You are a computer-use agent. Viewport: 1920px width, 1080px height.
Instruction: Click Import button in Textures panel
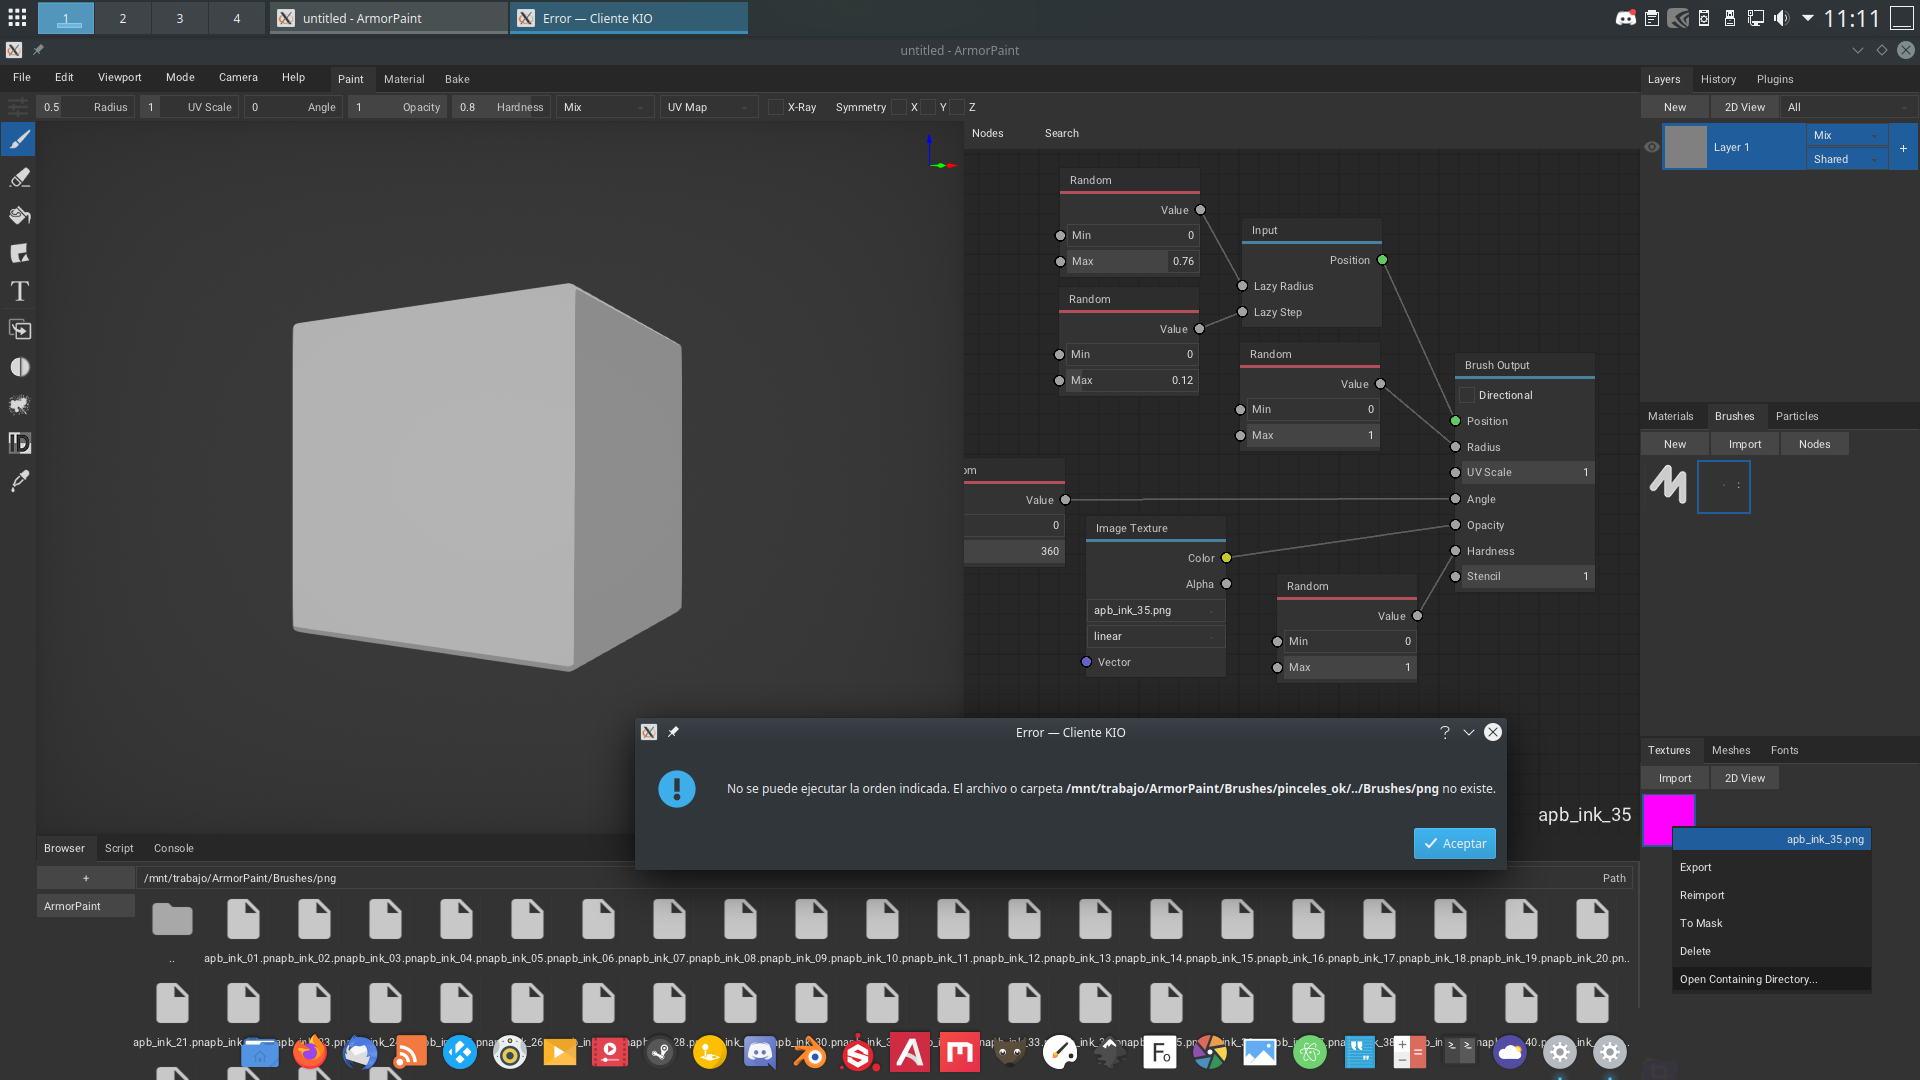click(x=1675, y=778)
